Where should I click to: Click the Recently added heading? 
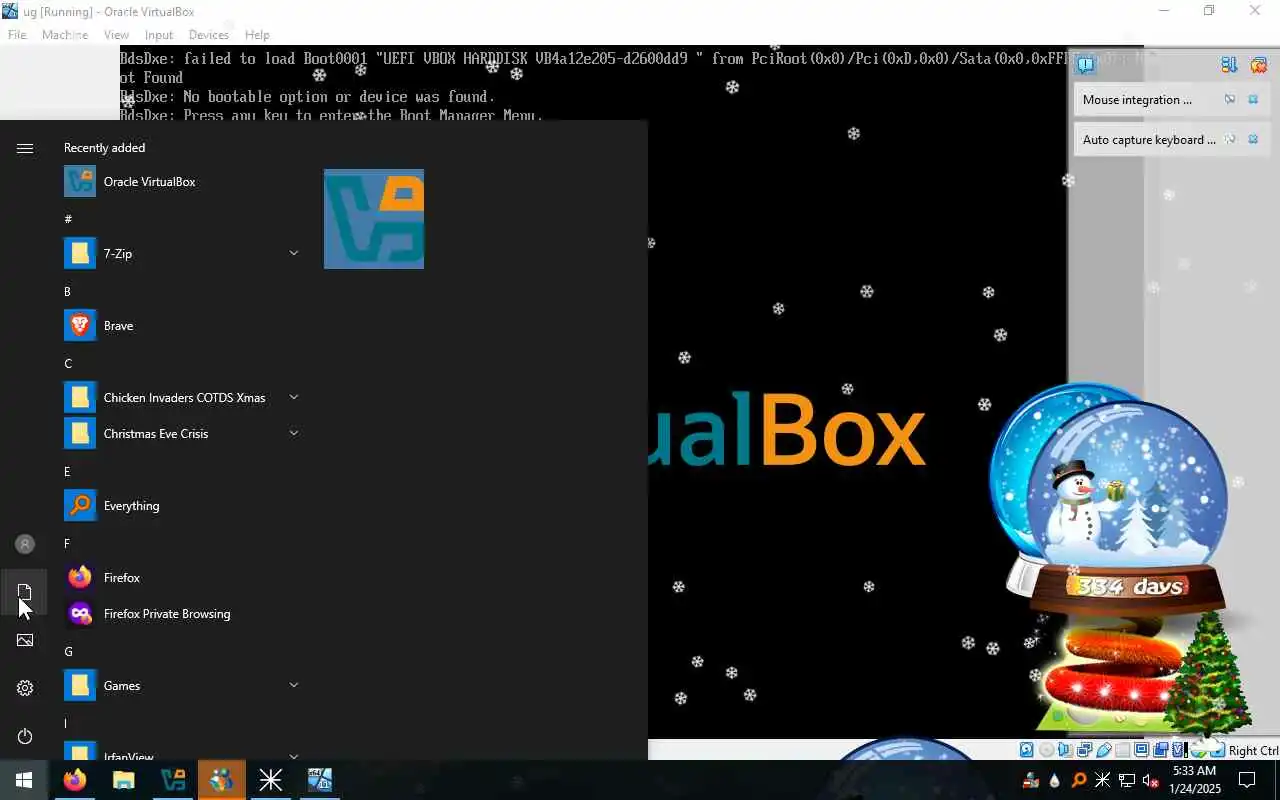104,148
